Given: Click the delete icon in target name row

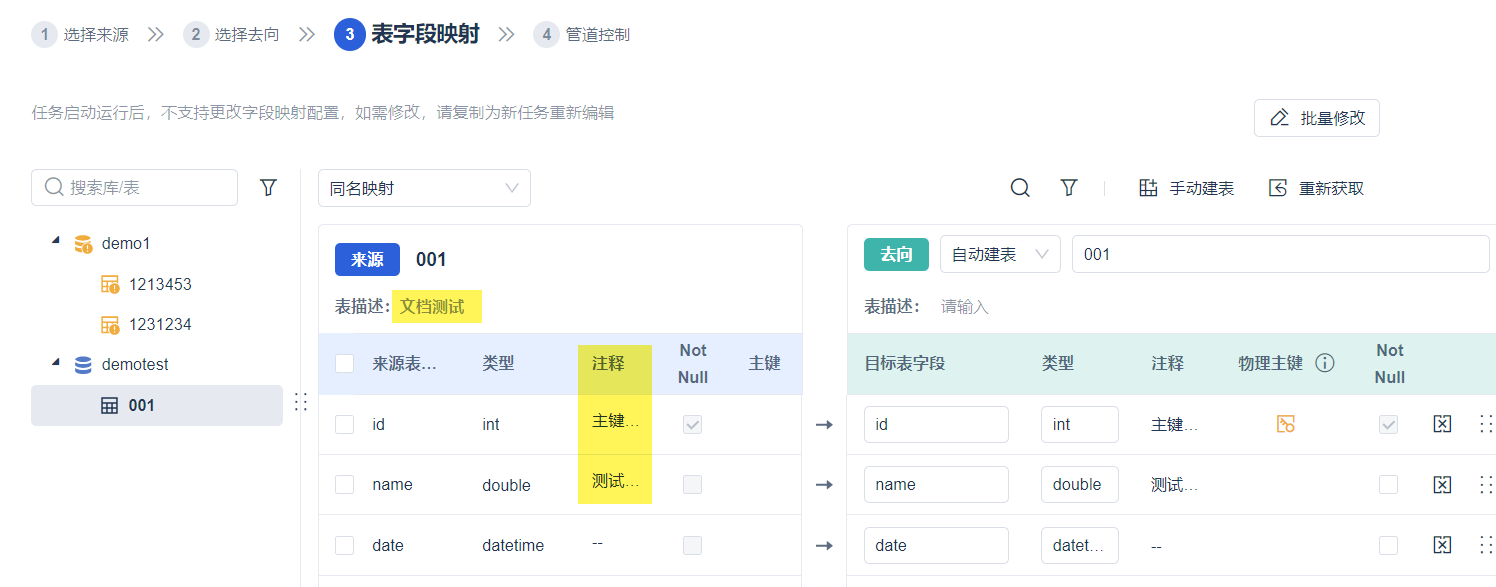Looking at the screenshot, I should tap(1442, 485).
